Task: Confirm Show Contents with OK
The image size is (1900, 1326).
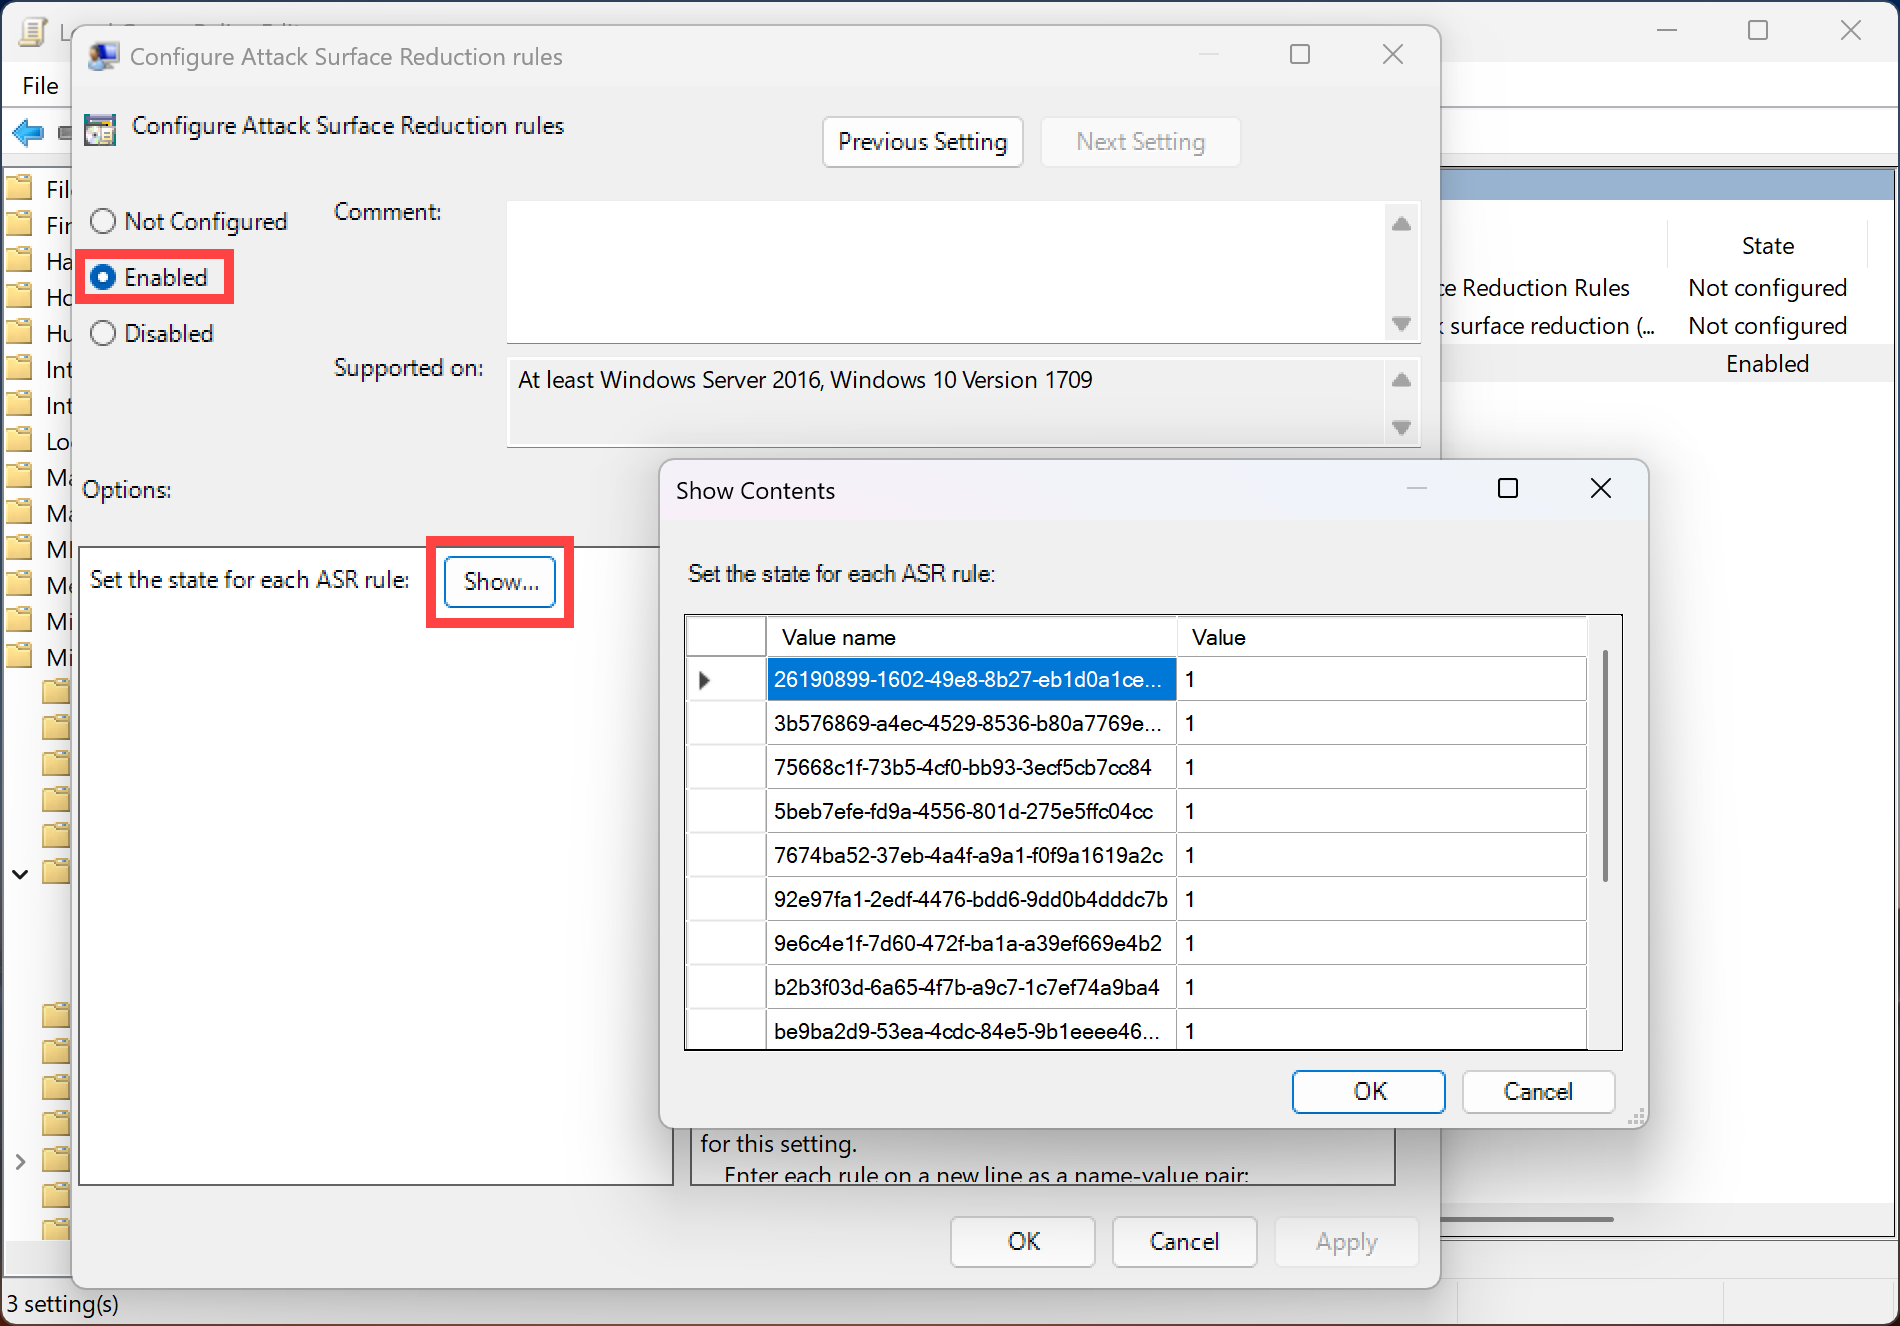Action: click(x=1368, y=1091)
